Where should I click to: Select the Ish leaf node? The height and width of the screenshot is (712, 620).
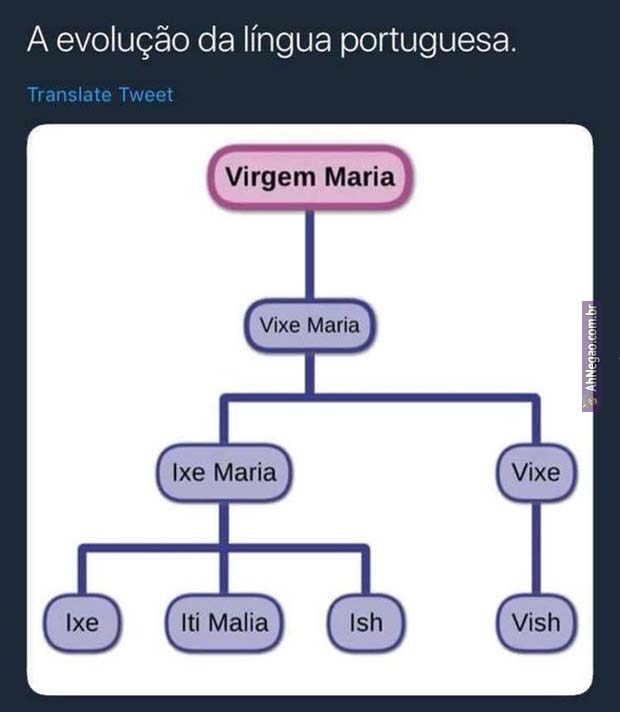point(366,622)
